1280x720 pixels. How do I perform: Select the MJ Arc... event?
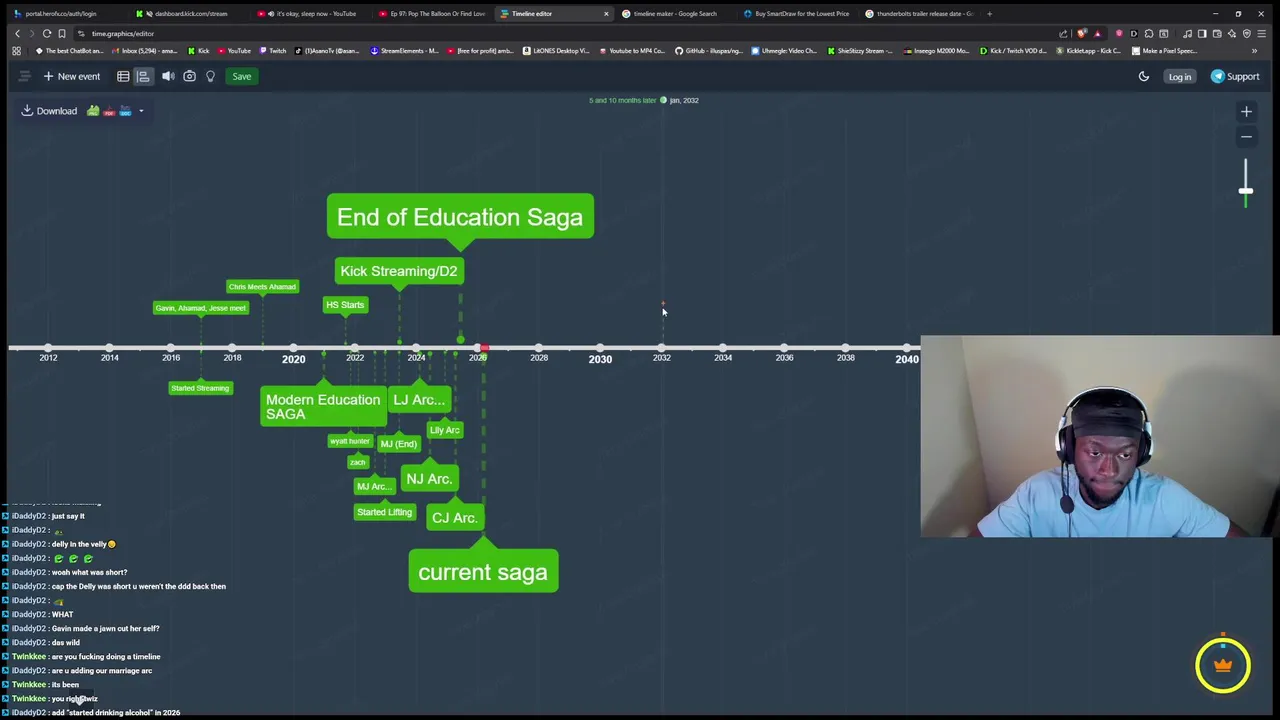374,487
